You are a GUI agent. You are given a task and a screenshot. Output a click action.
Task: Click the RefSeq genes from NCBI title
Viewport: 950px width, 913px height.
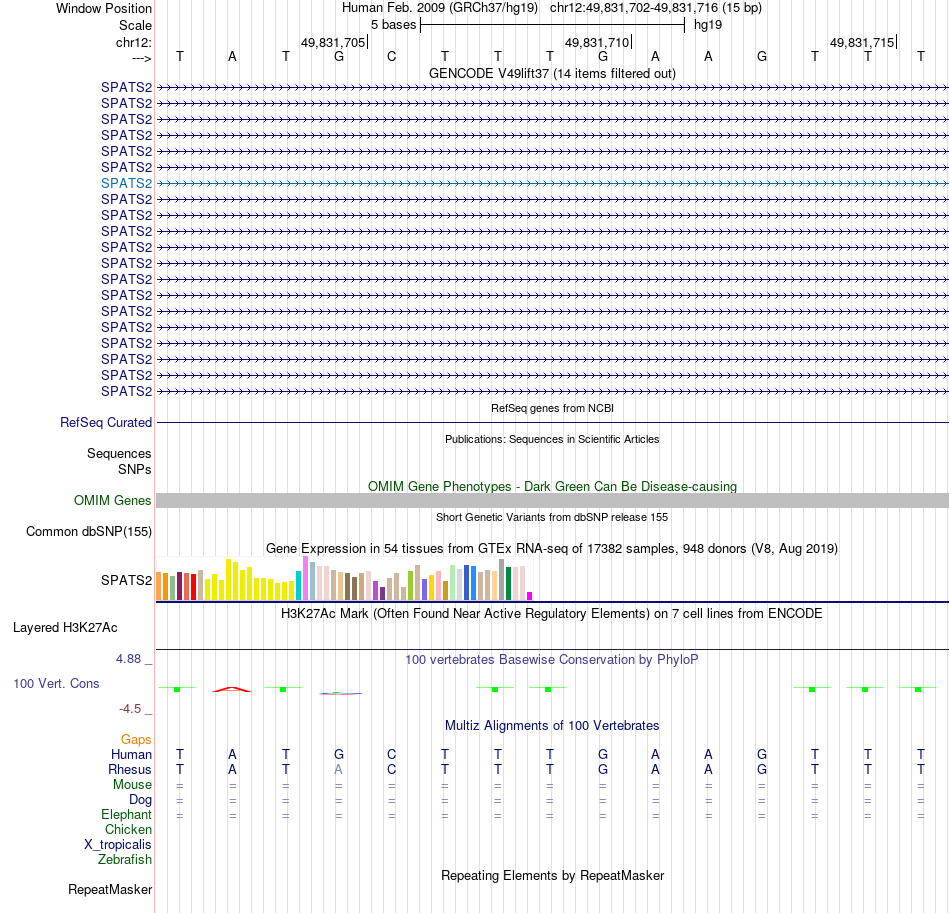(x=552, y=408)
